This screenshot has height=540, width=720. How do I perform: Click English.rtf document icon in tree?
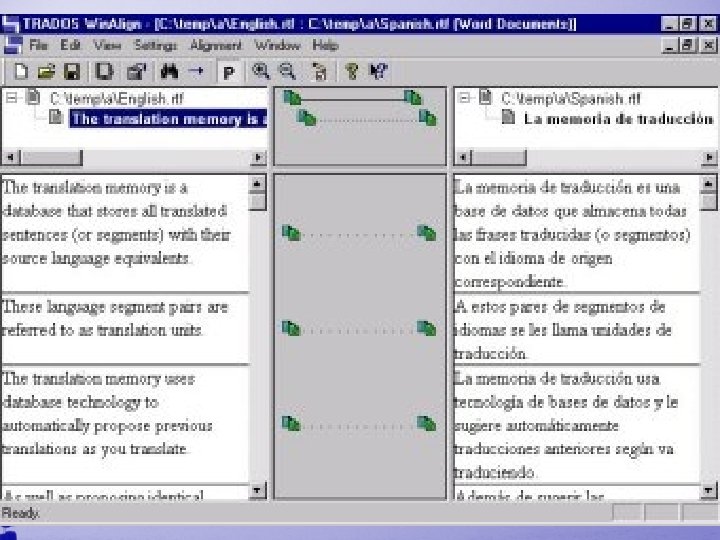click(x=34, y=97)
